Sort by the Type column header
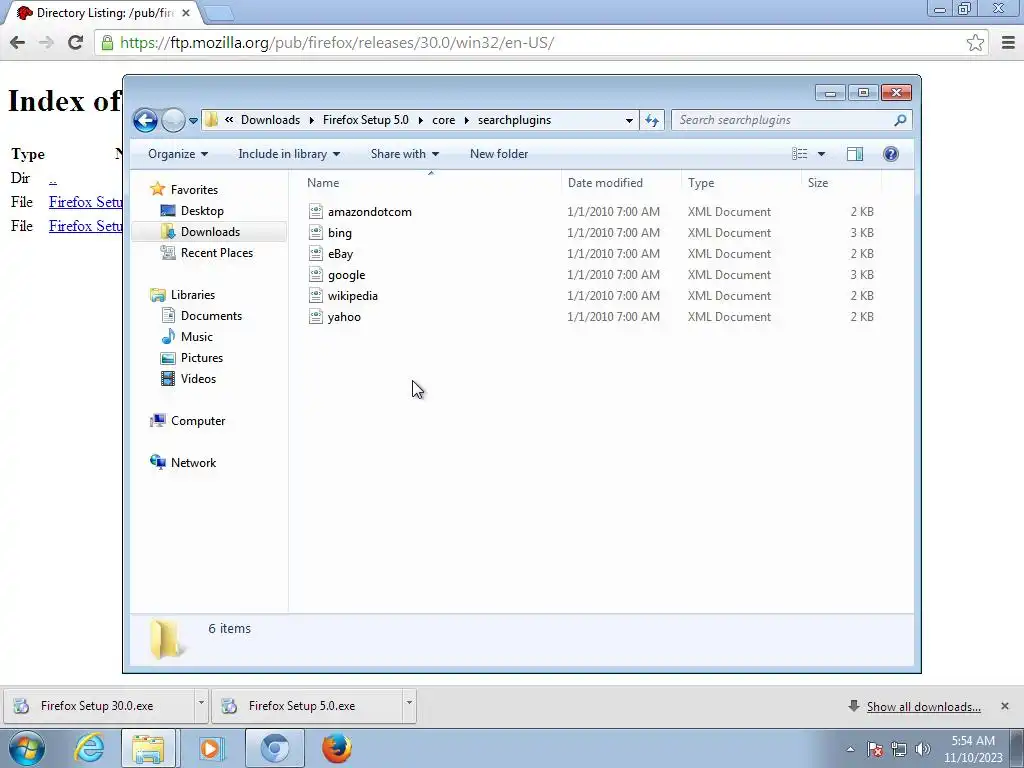The image size is (1024, 768). (x=741, y=183)
